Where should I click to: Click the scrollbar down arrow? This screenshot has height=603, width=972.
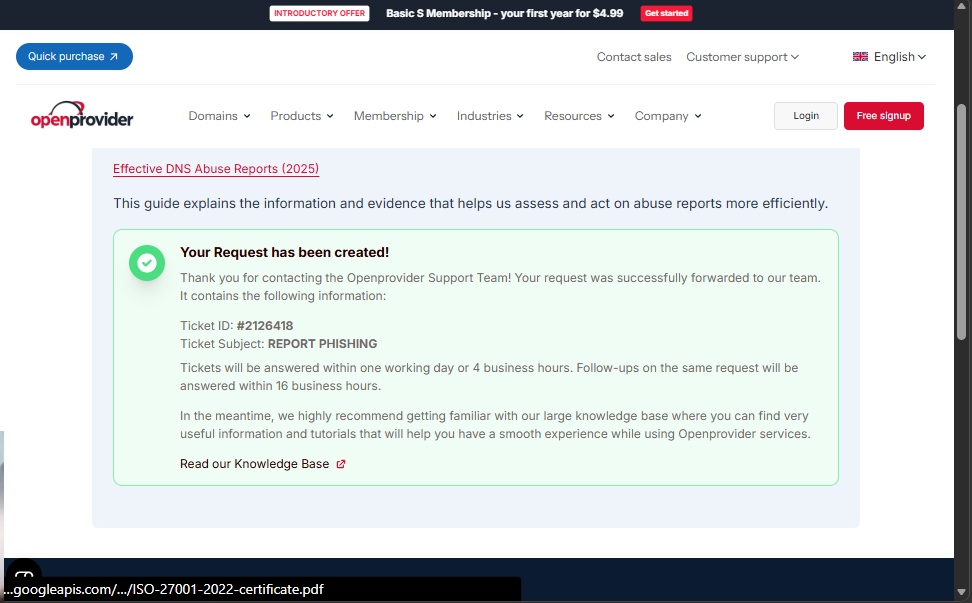pos(961,592)
